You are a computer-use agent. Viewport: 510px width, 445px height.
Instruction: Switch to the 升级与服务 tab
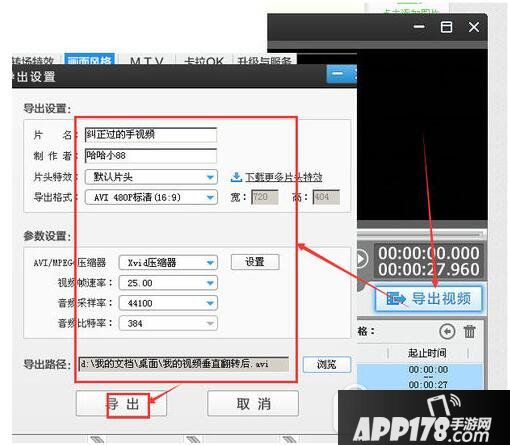[265, 60]
